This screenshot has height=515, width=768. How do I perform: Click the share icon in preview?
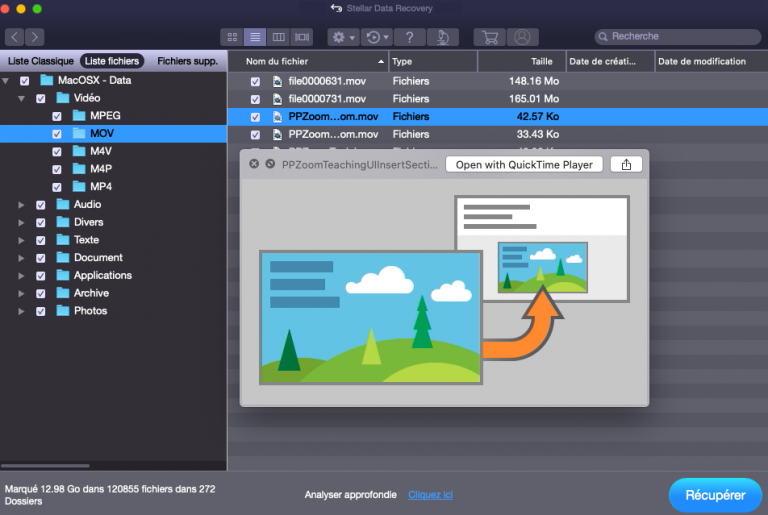626,164
